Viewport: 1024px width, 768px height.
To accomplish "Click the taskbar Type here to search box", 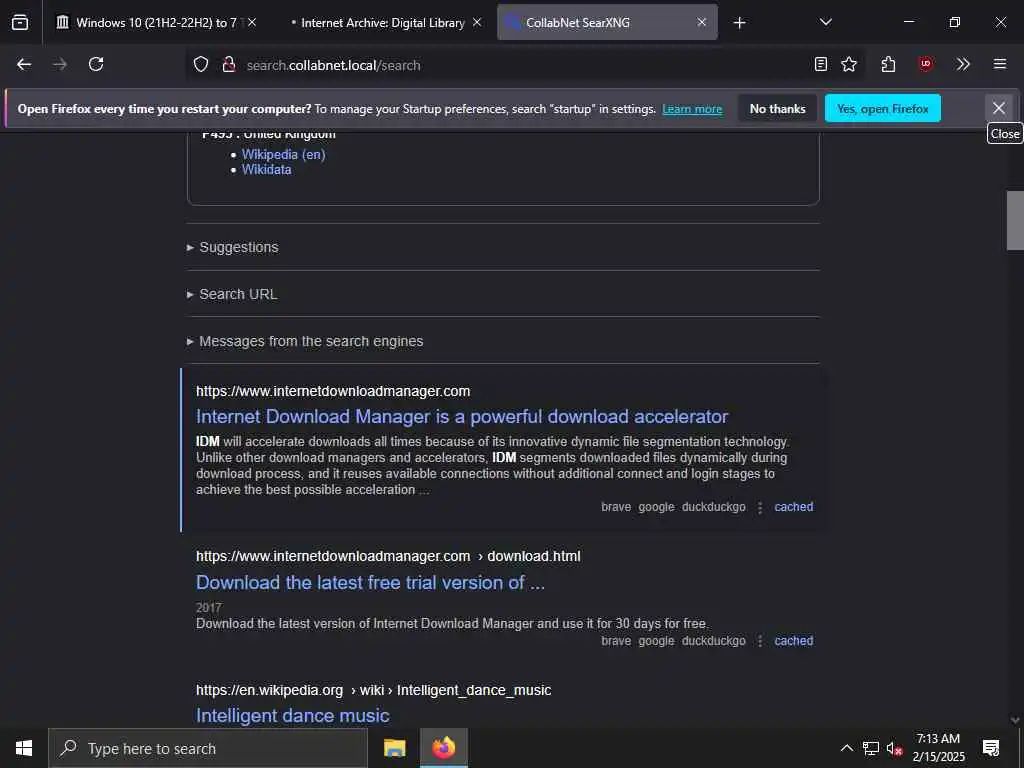I will click(x=208, y=748).
